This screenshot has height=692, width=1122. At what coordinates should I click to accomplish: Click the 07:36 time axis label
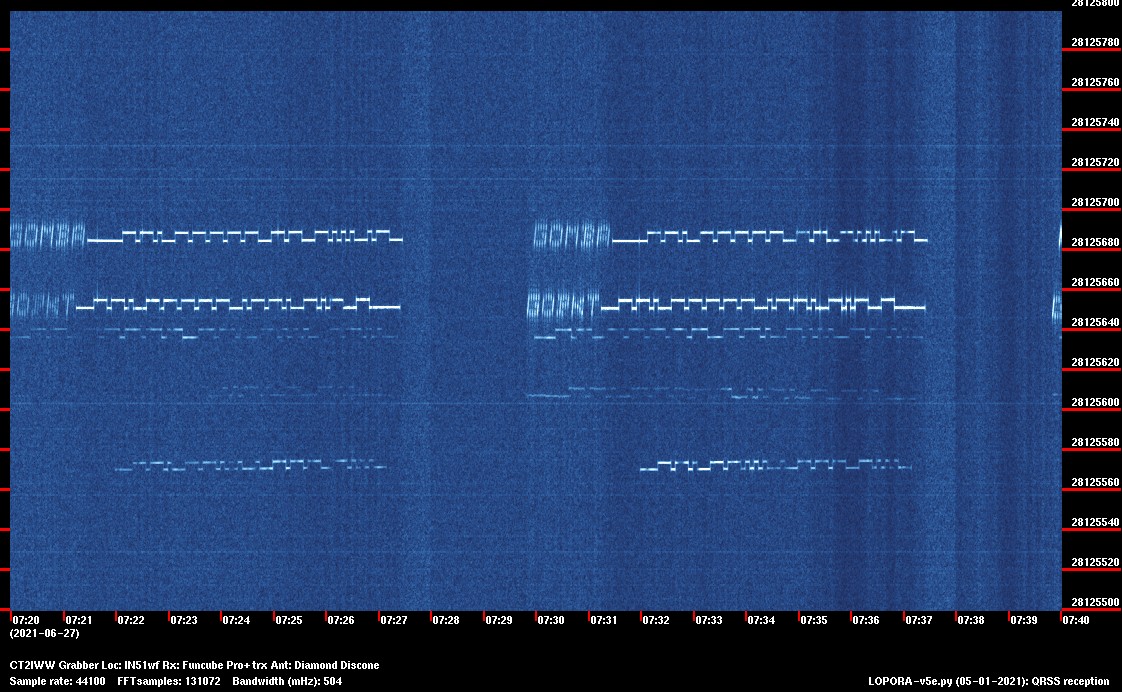click(866, 620)
